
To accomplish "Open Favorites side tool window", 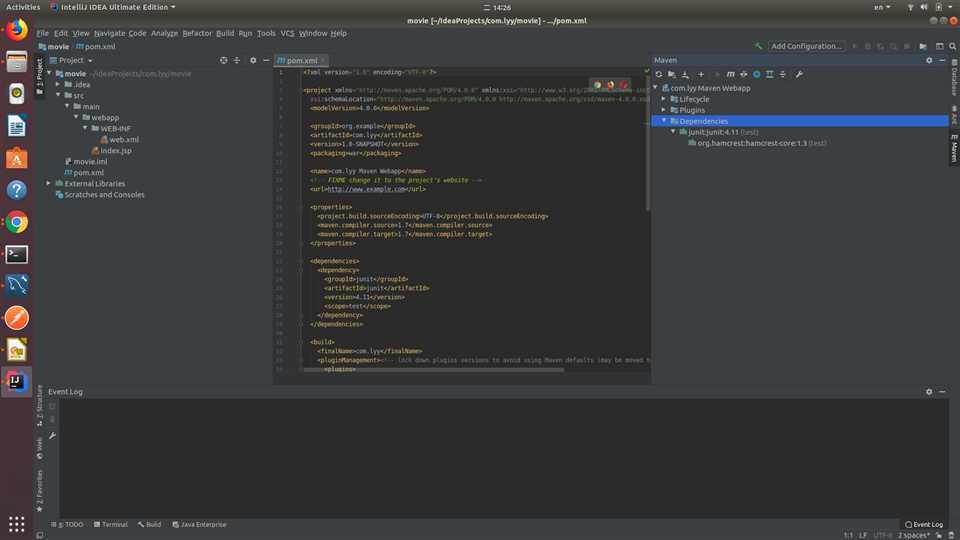I will [40, 491].
